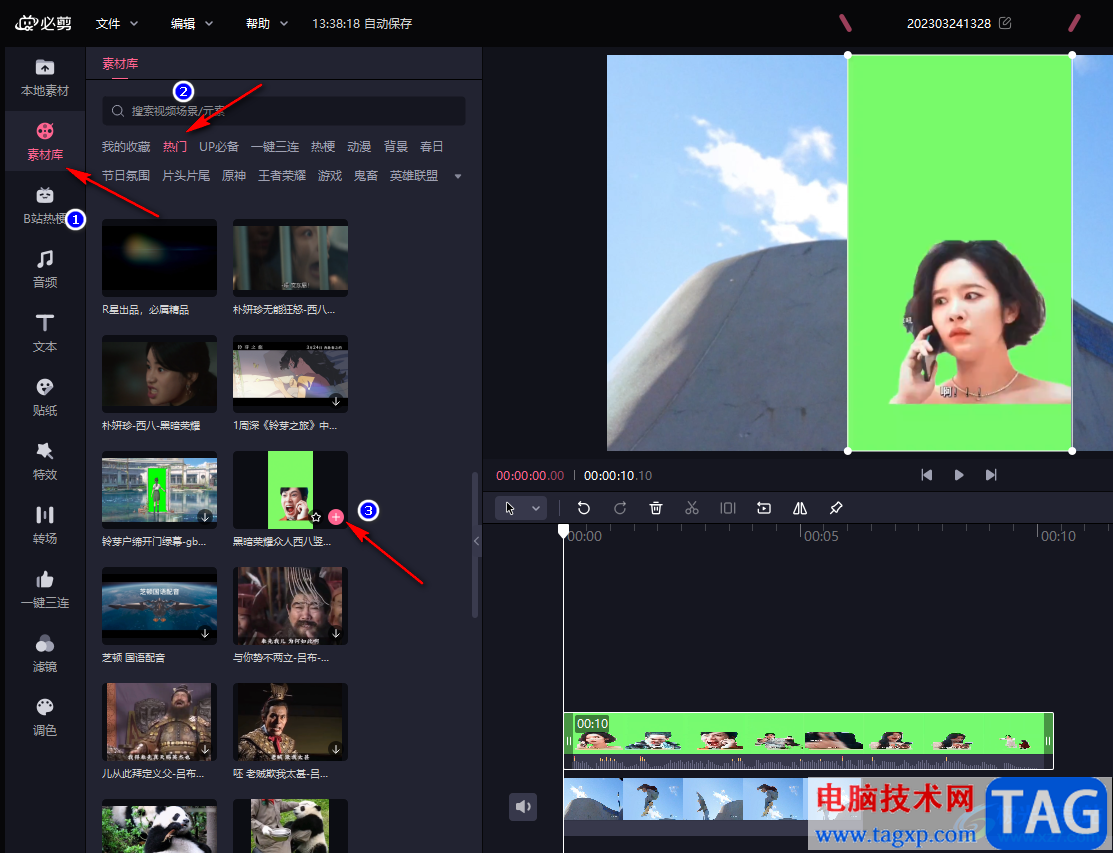The width and height of the screenshot is (1113, 853).
Task: Open the 一键三连 sidebar panel
Action: tap(45, 590)
